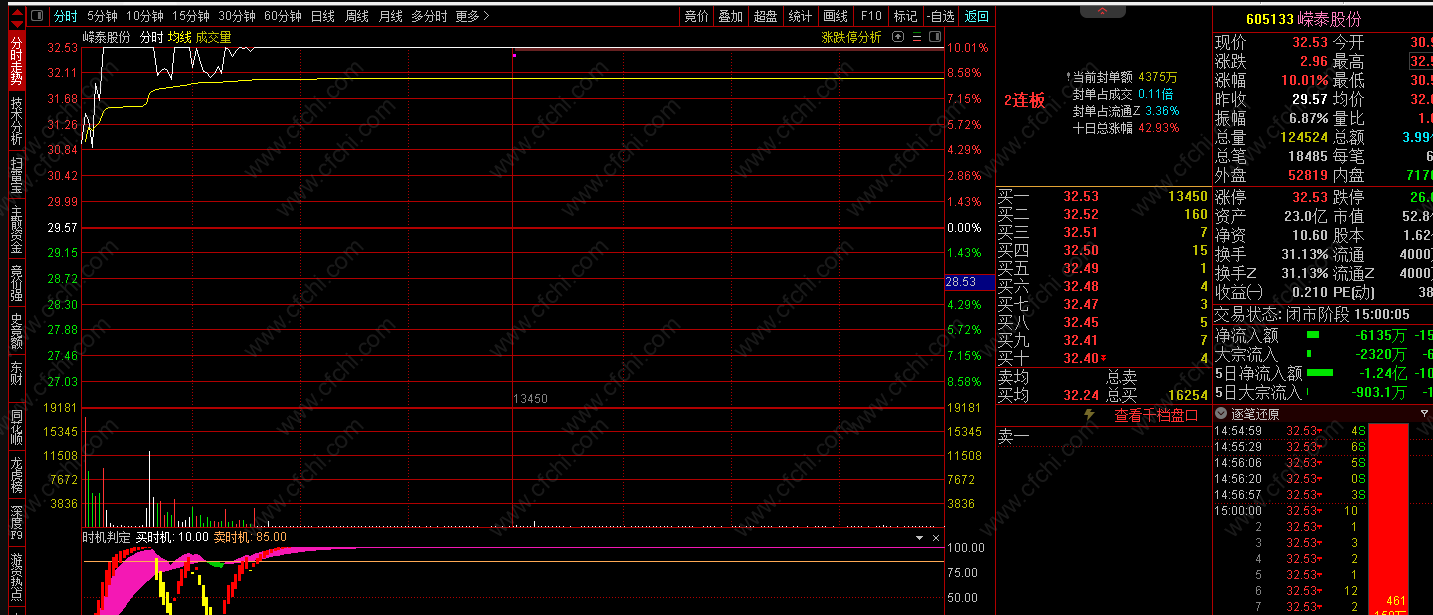
Task: Click the up arrow at top-left corner
Action: click(16, 11)
